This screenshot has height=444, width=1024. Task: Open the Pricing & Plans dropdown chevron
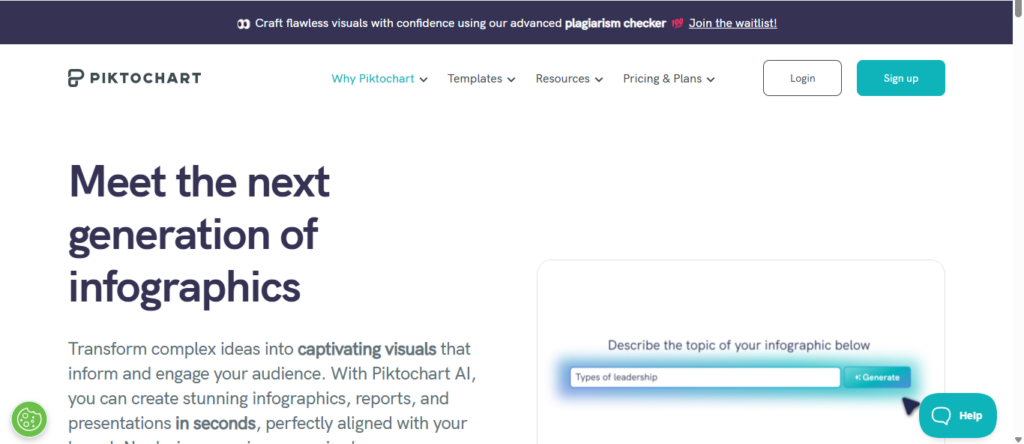711,79
